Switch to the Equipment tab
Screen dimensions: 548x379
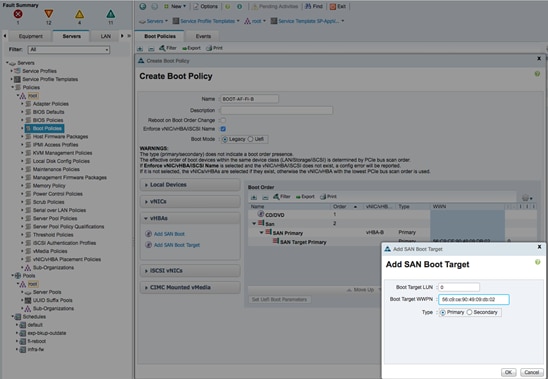(30, 36)
